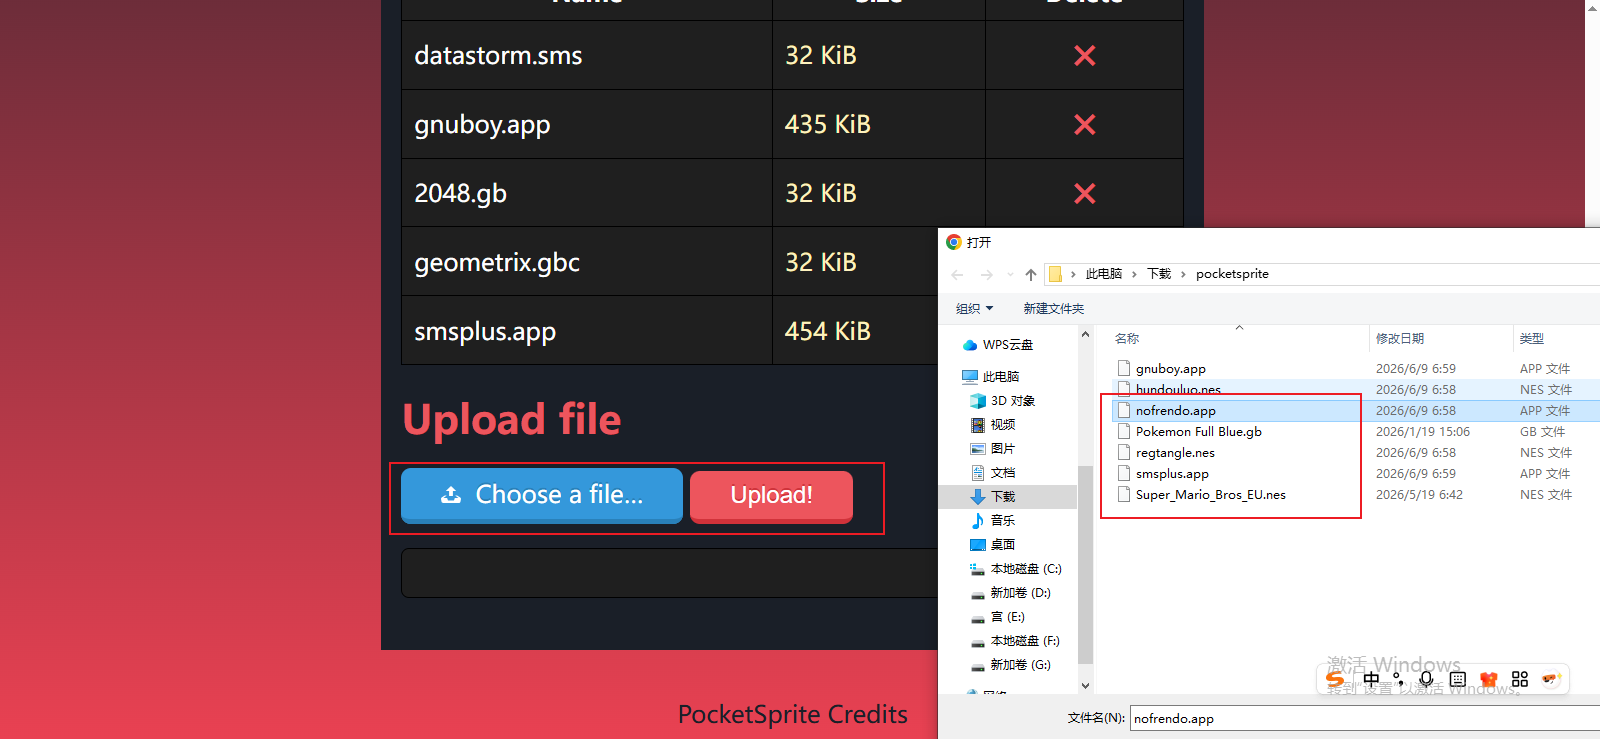Click pocketsprite in the address breadcrumb

tap(1232, 274)
